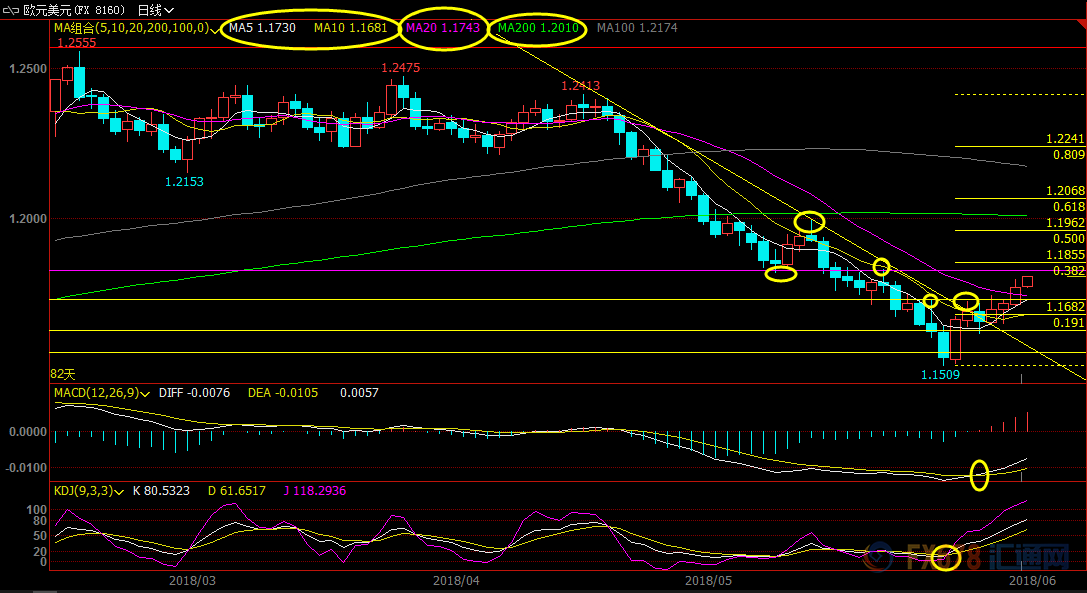This screenshot has height=593, width=1087.
Task: Click the swap icon before 欧元美元 title
Action: tap(10, 9)
